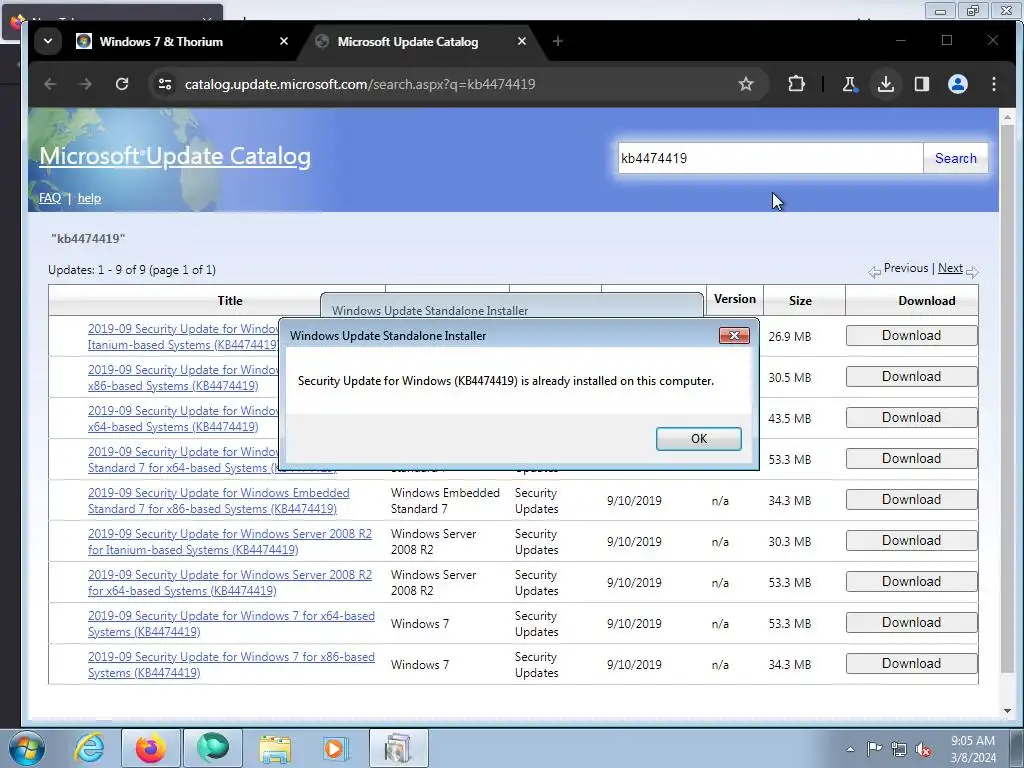This screenshot has height=768, width=1024.
Task: Download Windows 7 x64 update
Action: [x=911, y=623]
